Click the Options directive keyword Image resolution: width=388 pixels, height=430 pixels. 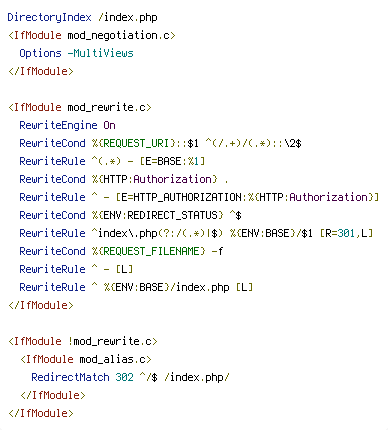40,53
